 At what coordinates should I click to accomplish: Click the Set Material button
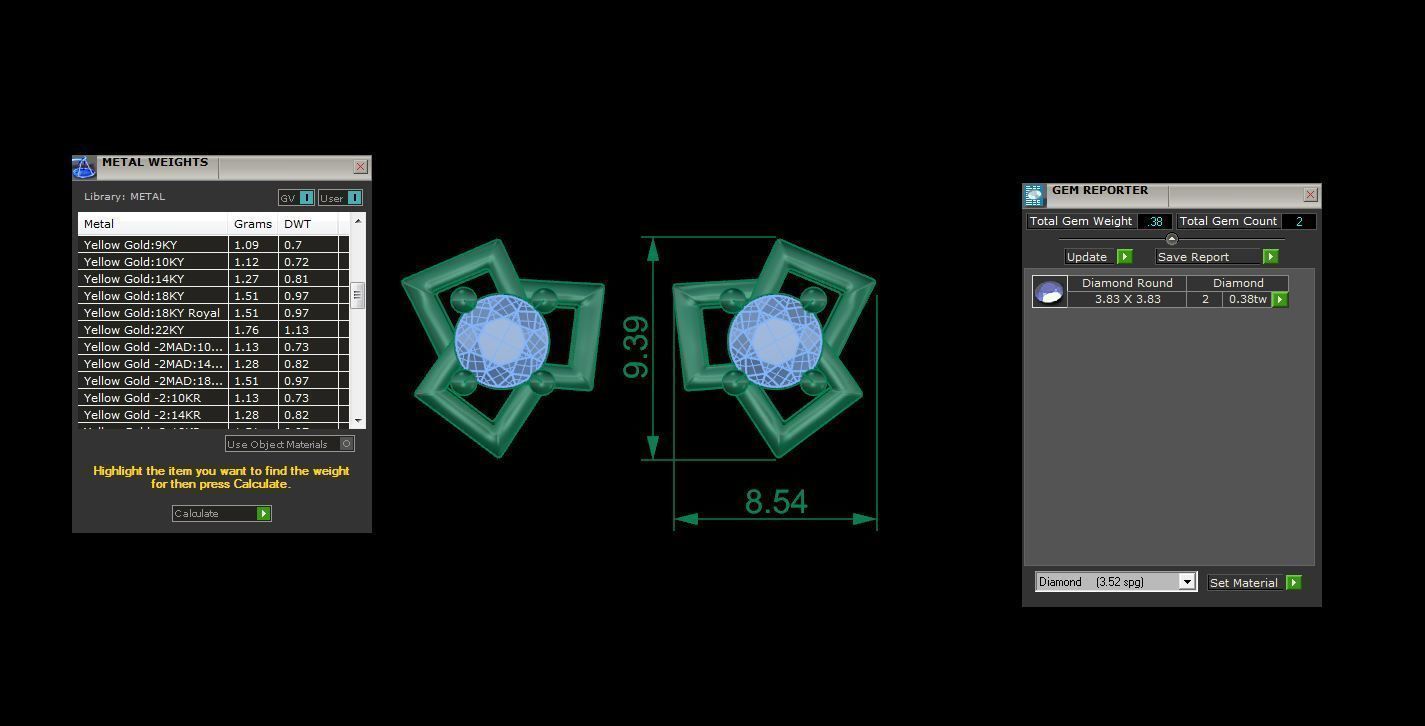[1254, 582]
